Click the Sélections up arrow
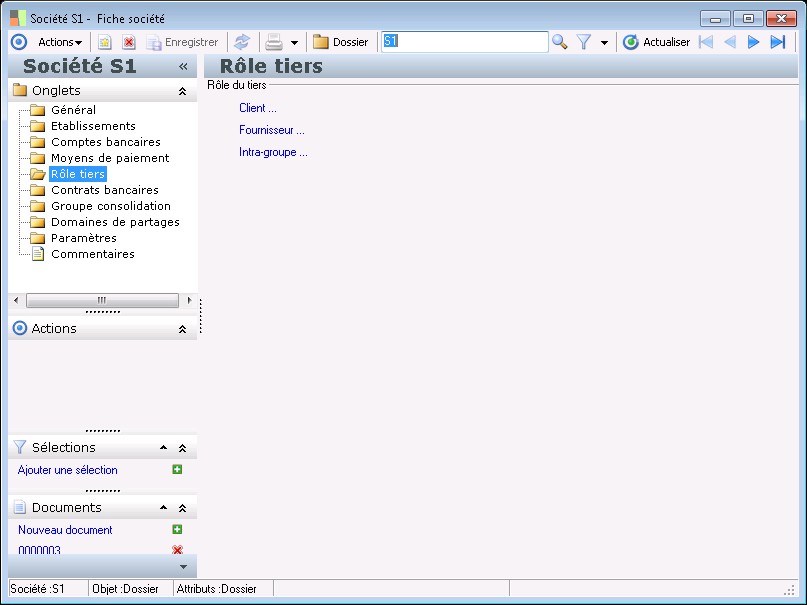 click(x=163, y=448)
